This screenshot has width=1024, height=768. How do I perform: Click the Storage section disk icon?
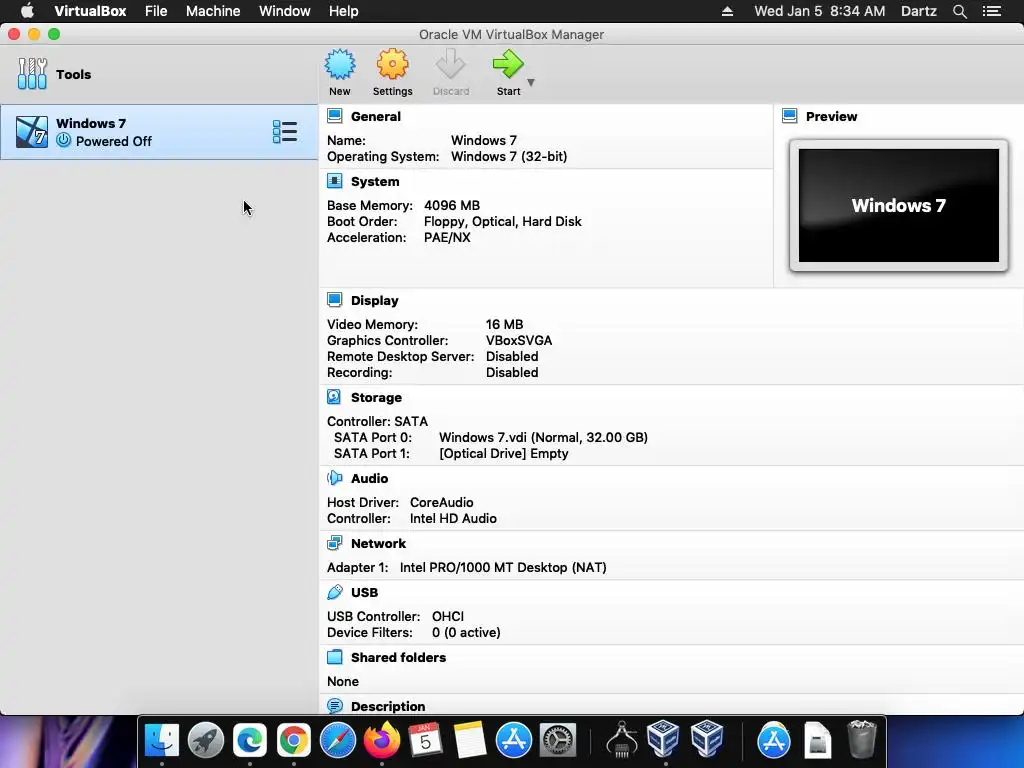coord(334,397)
